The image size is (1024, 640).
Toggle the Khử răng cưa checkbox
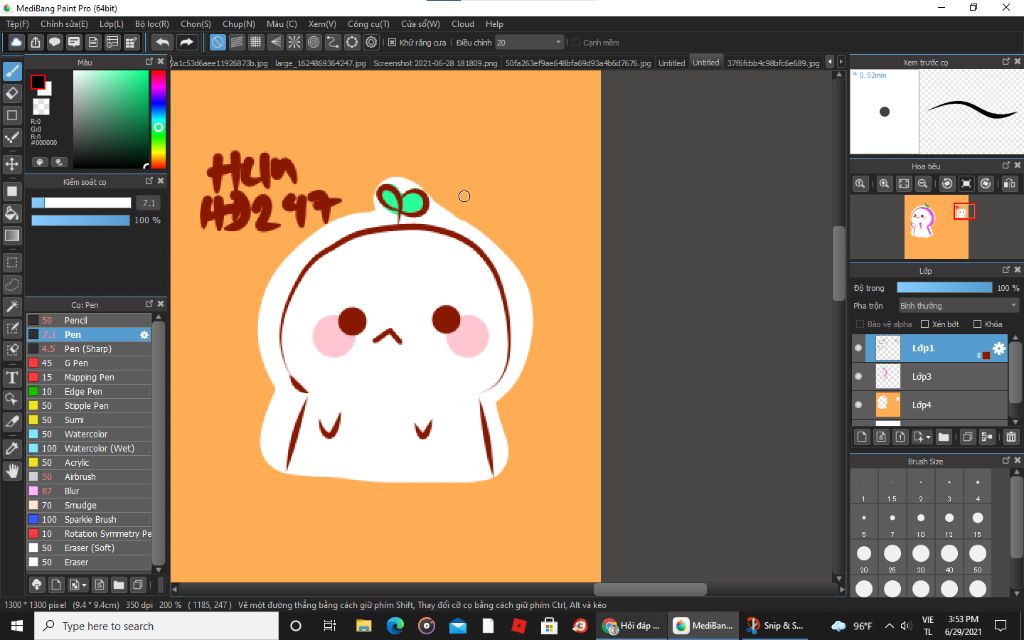click(x=392, y=42)
